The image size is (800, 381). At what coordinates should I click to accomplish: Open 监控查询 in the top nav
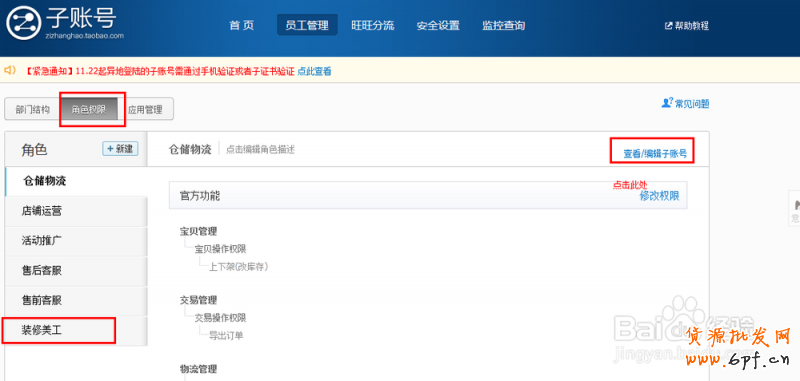click(x=503, y=25)
